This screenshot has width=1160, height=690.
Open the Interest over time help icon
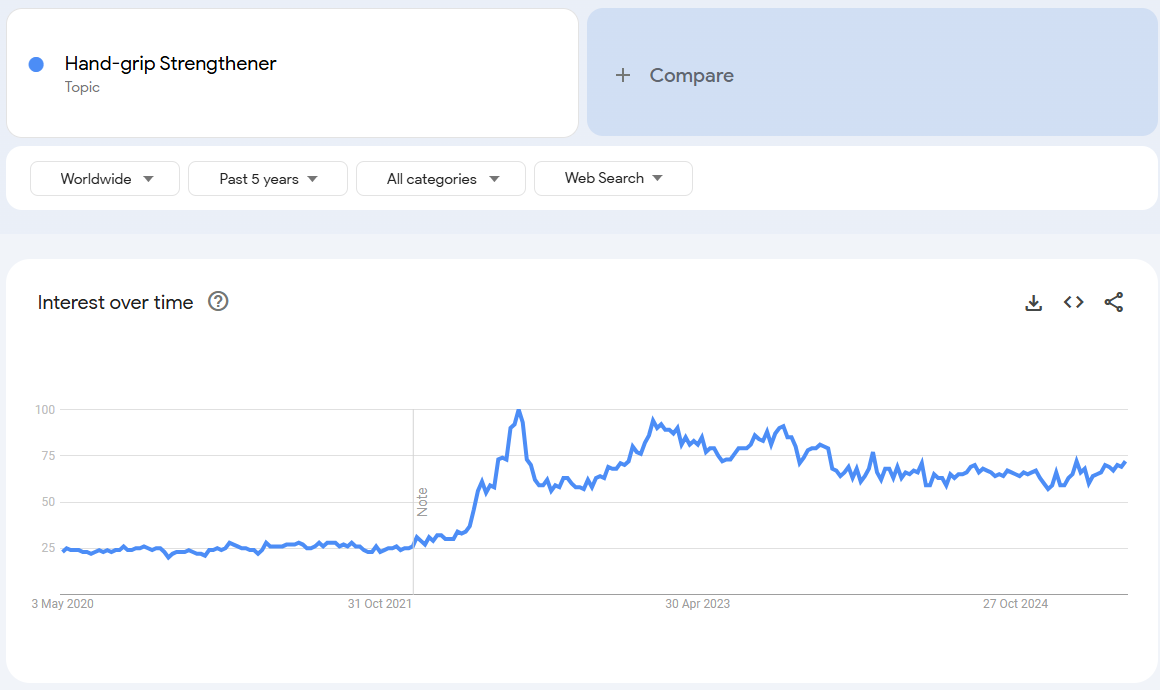(x=218, y=301)
